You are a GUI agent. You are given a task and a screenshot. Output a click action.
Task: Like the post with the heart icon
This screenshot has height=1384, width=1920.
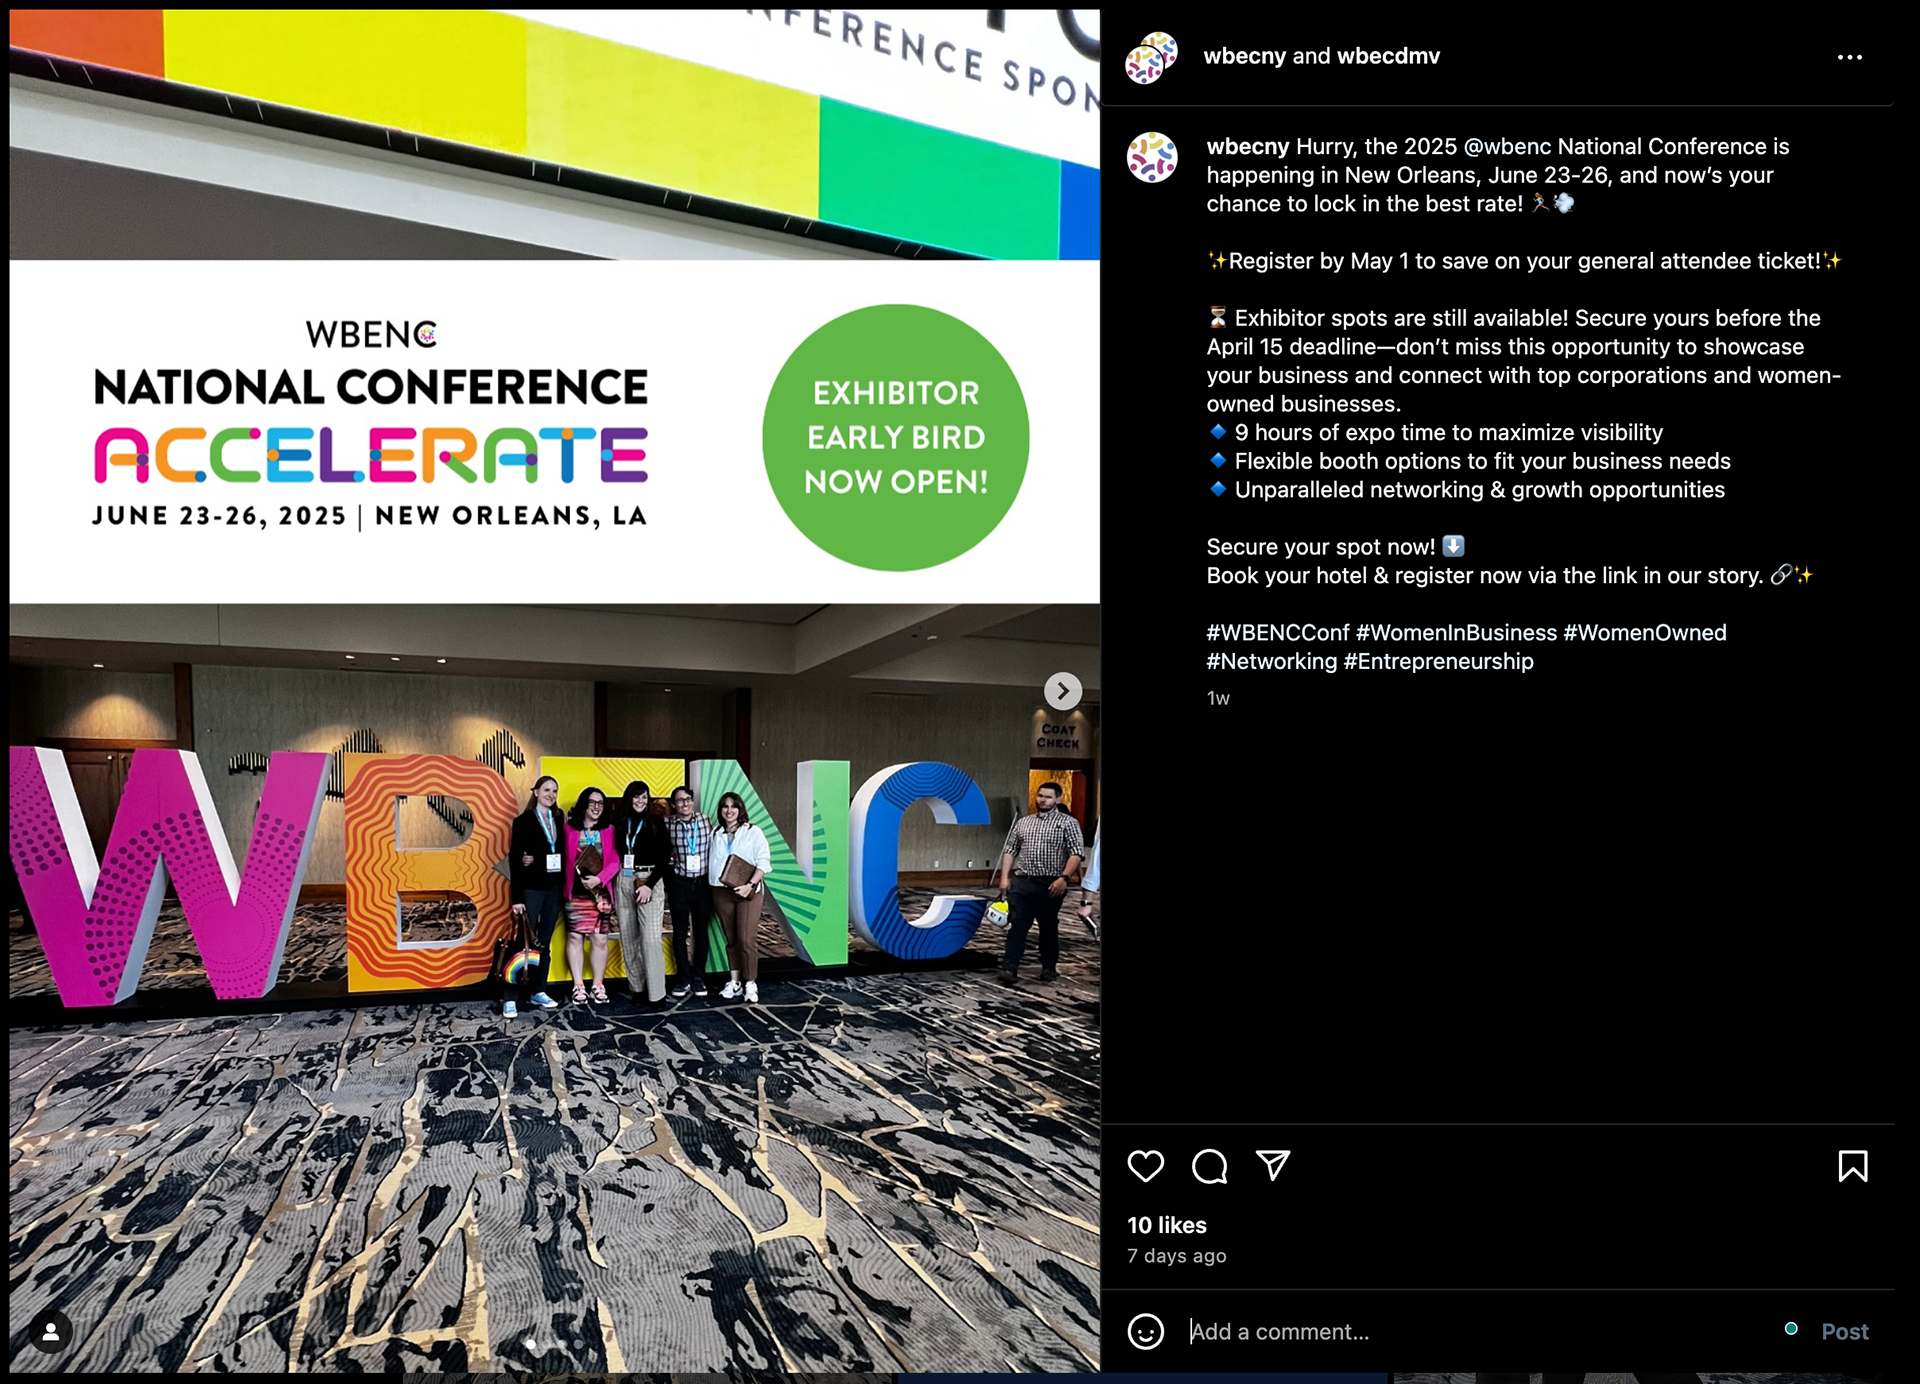[1145, 1166]
